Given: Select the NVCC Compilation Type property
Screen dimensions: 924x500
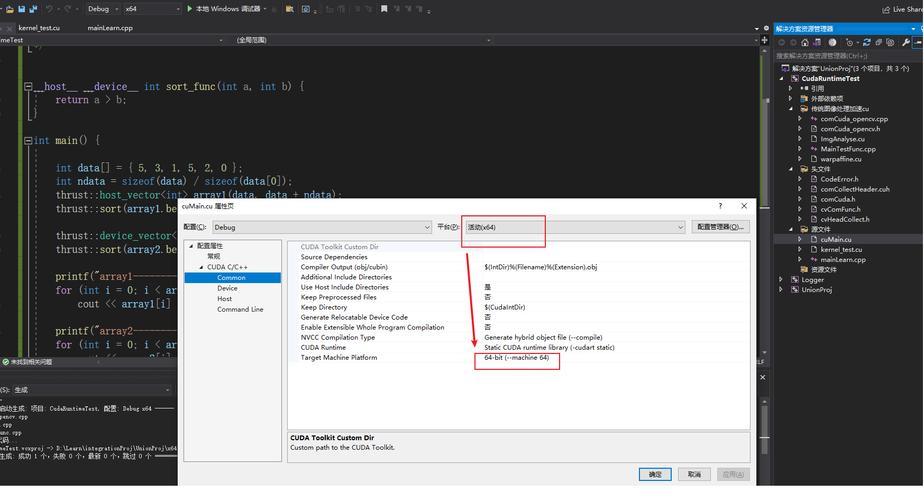Looking at the screenshot, I should (519, 338).
